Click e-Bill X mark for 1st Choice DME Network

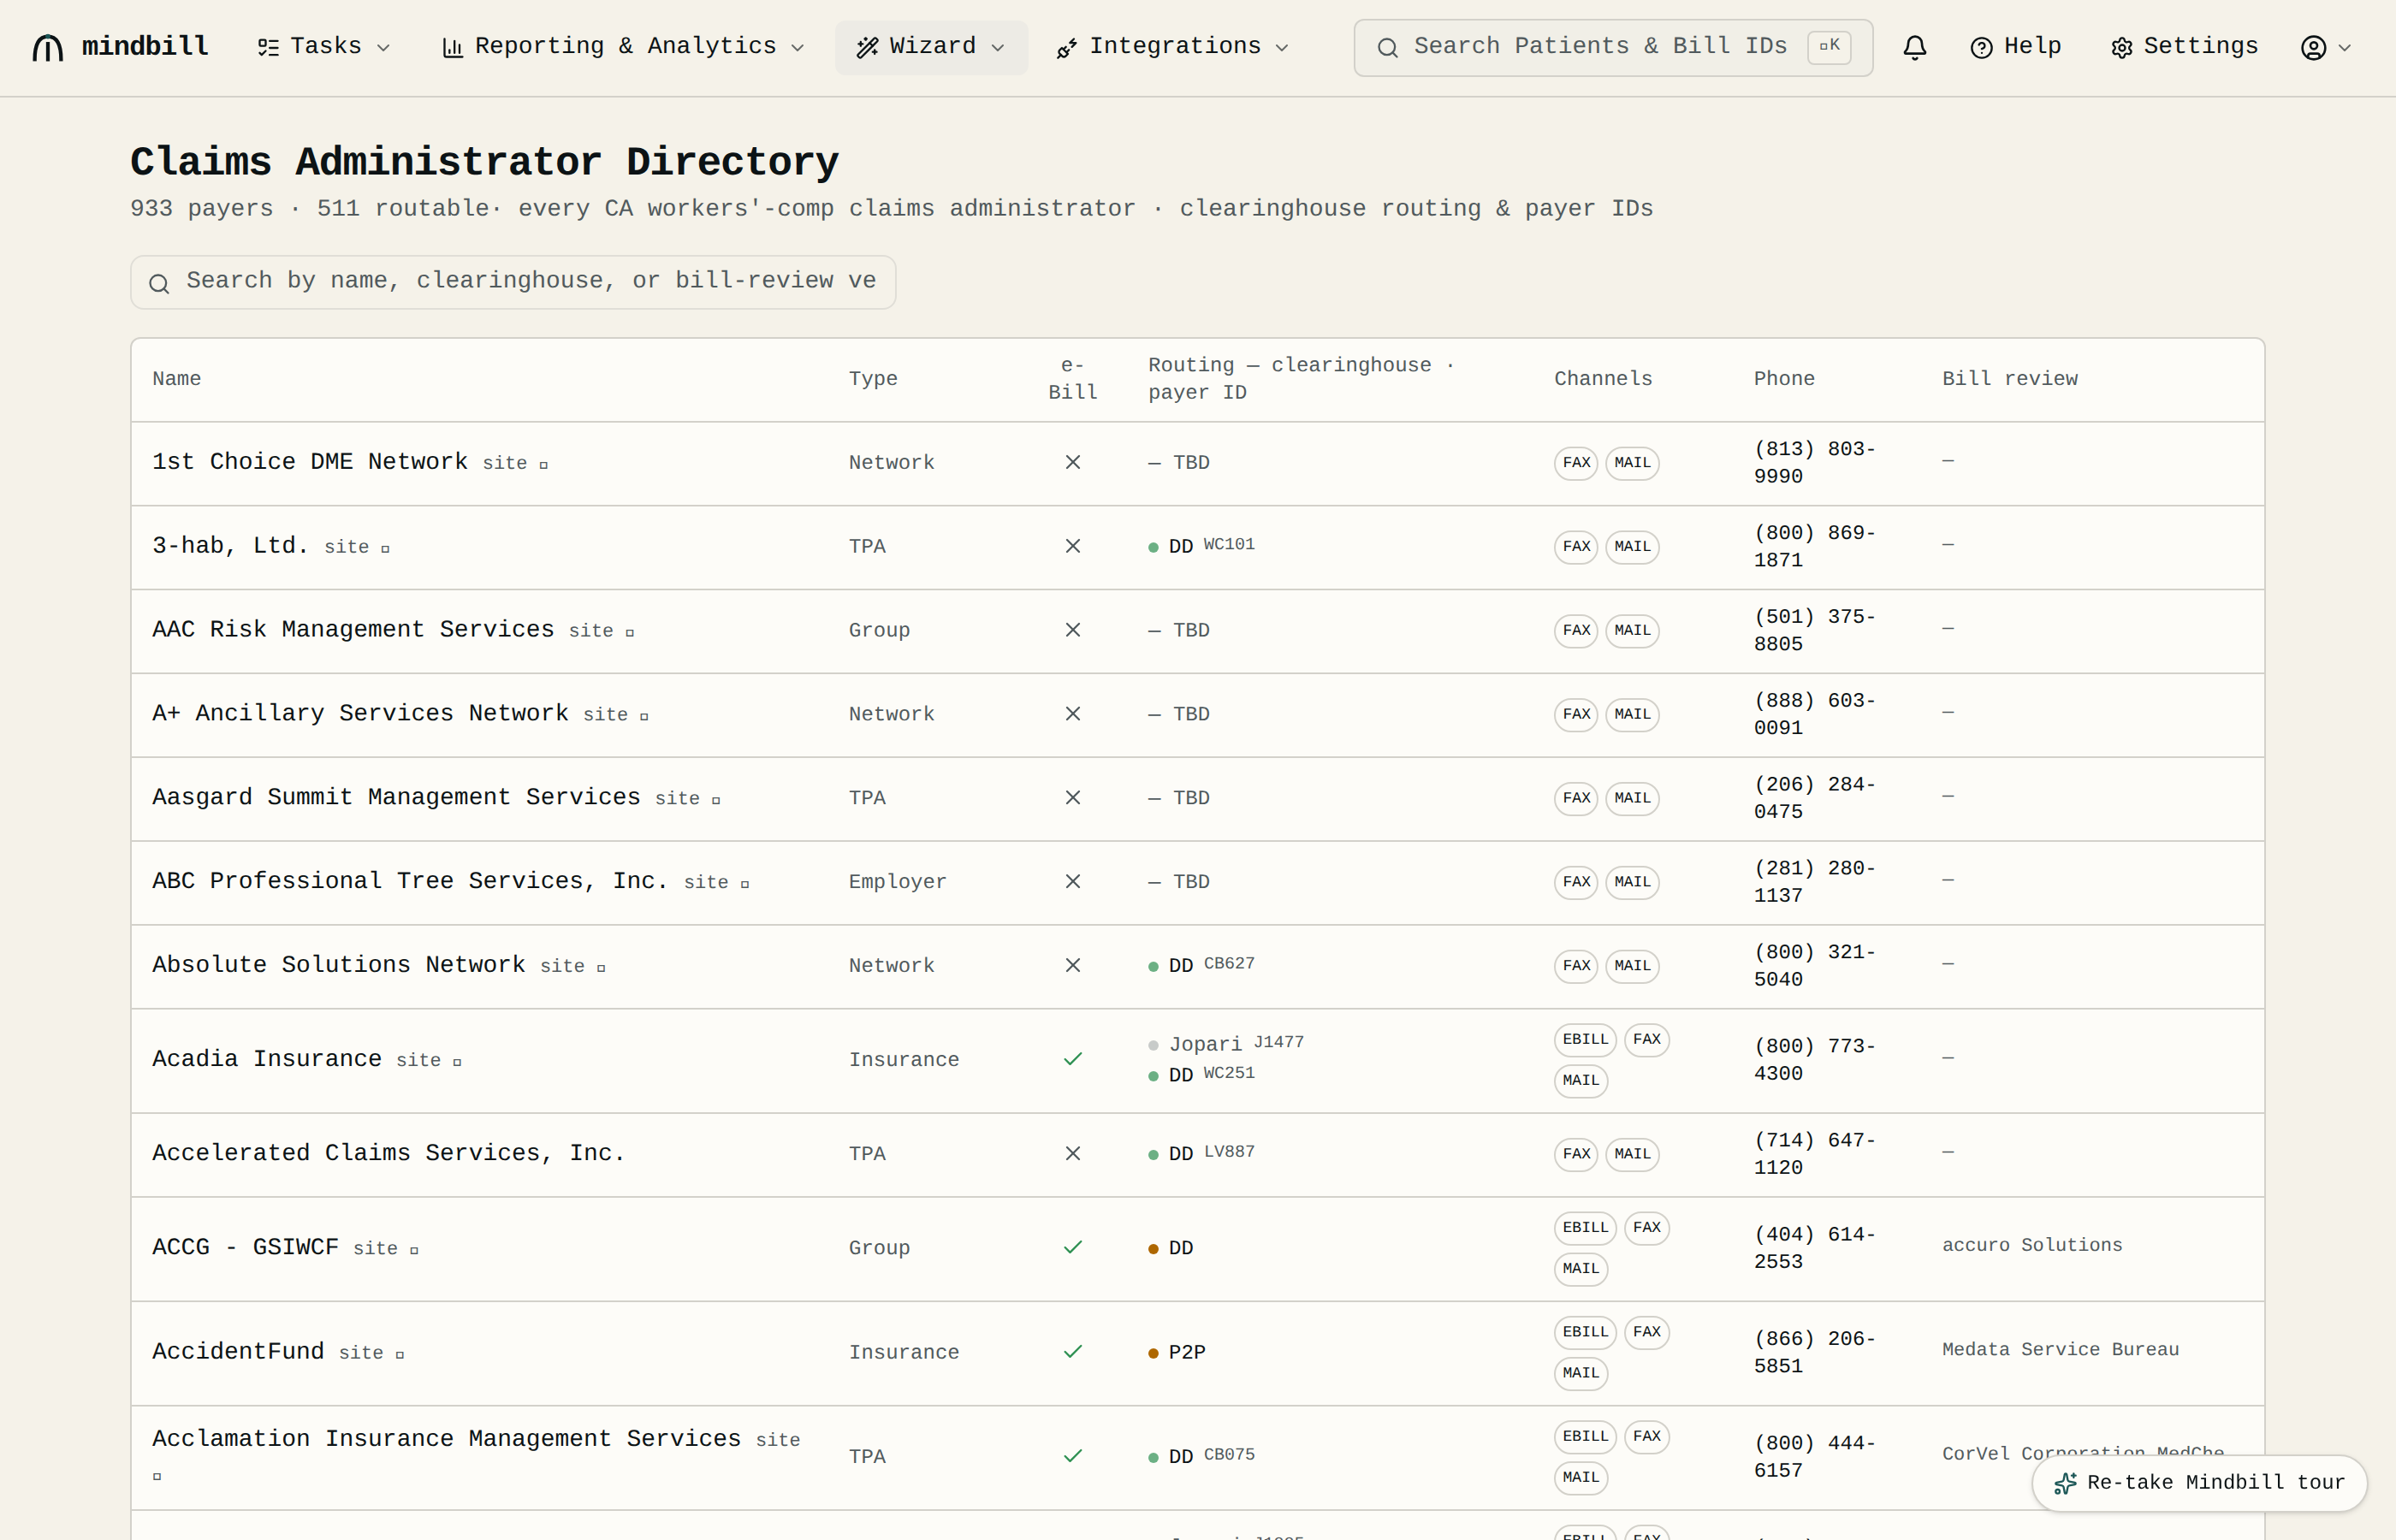[1072, 462]
